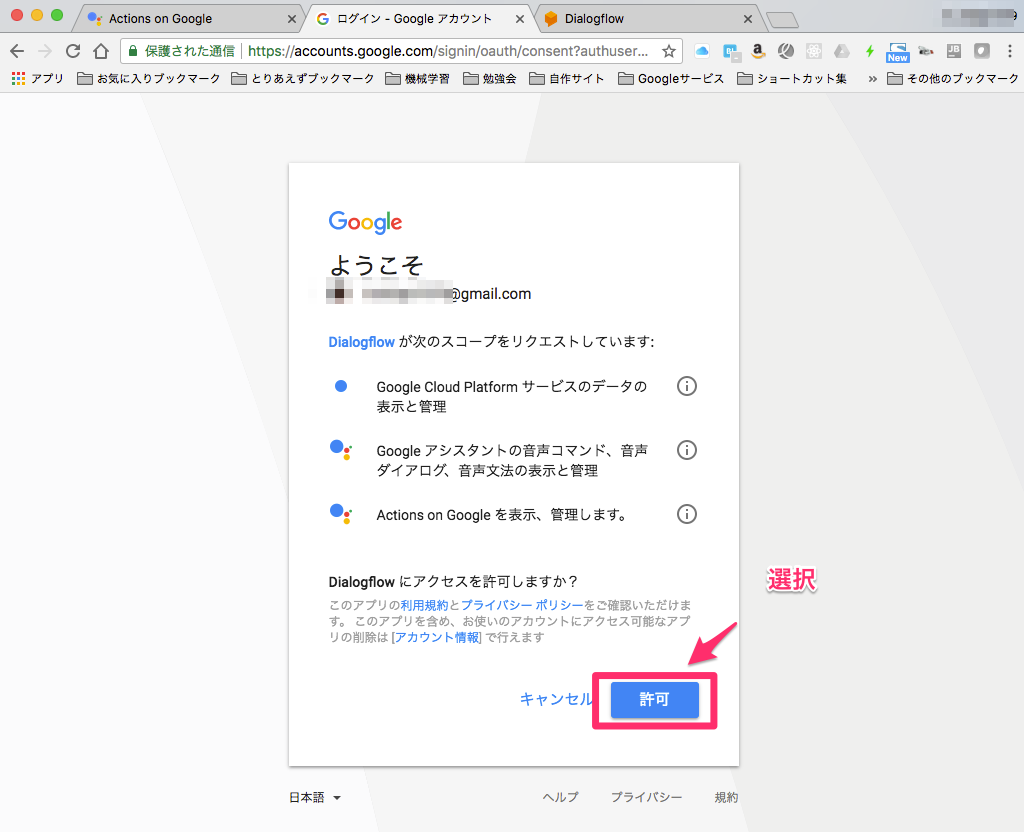
Task: Click inside the address bar
Action: pyautogui.click(x=400, y=50)
